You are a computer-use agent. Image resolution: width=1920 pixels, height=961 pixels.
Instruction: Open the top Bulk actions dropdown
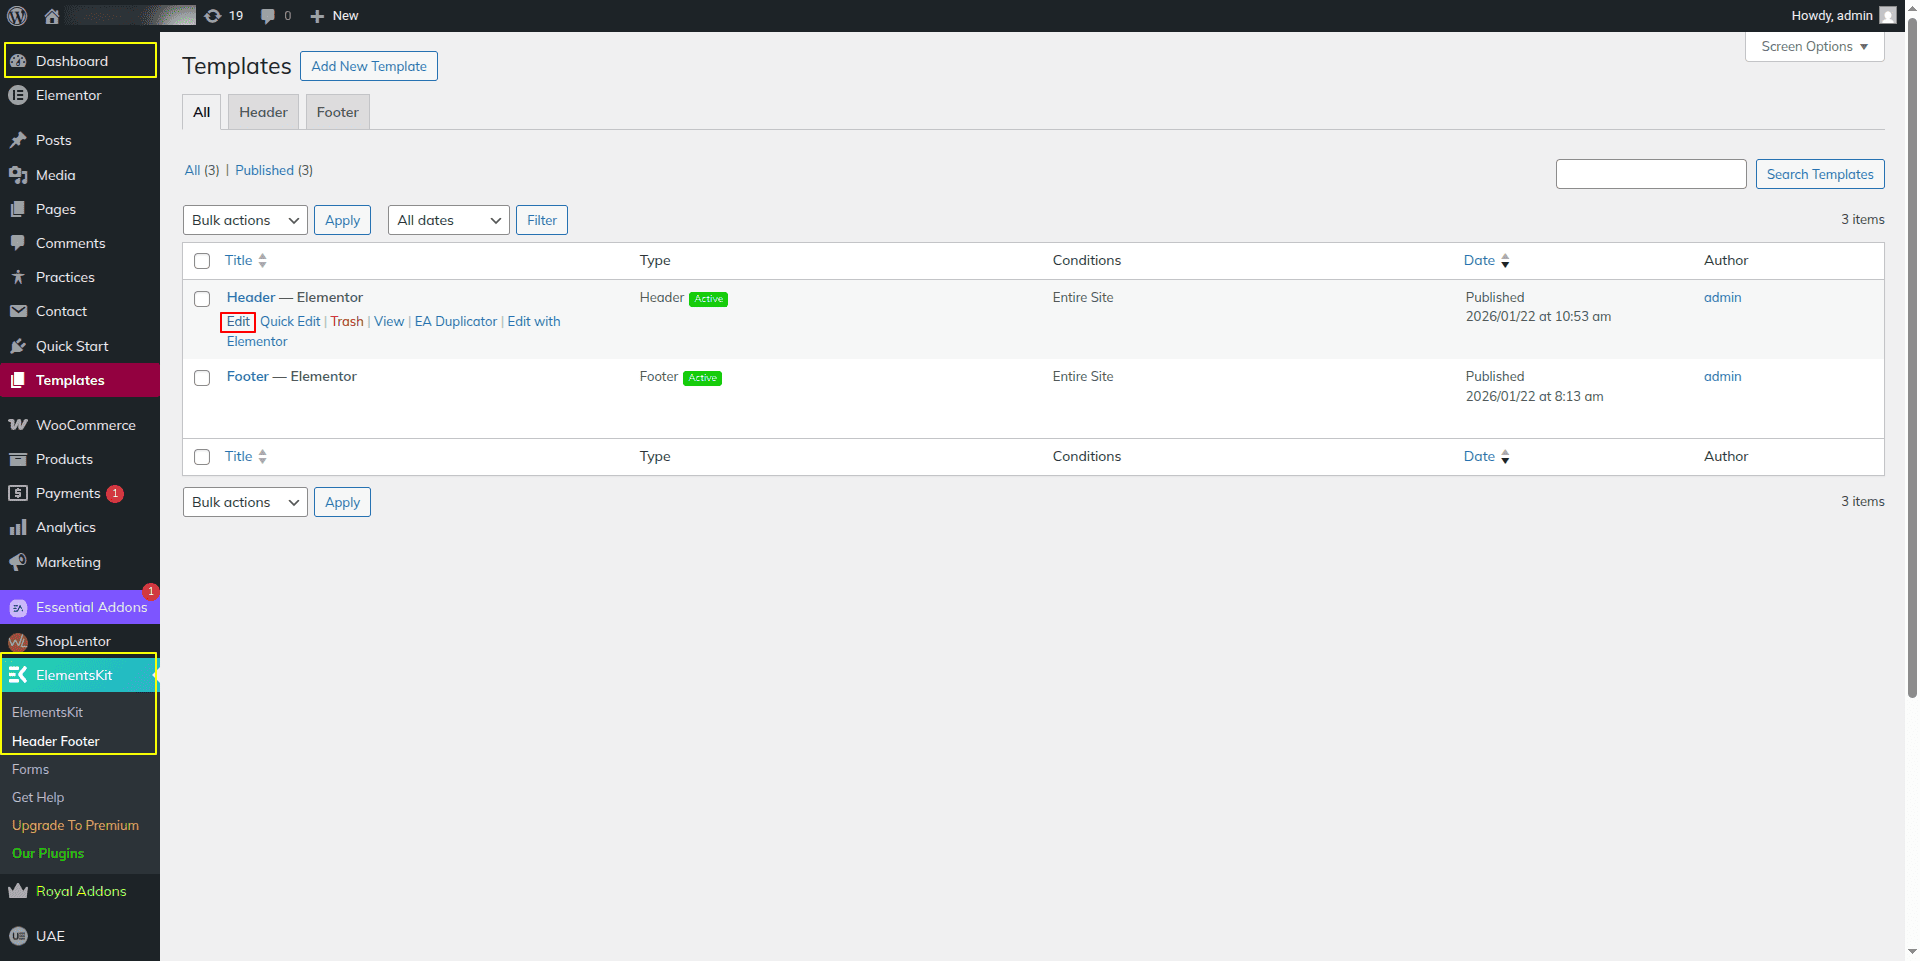coord(245,220)
